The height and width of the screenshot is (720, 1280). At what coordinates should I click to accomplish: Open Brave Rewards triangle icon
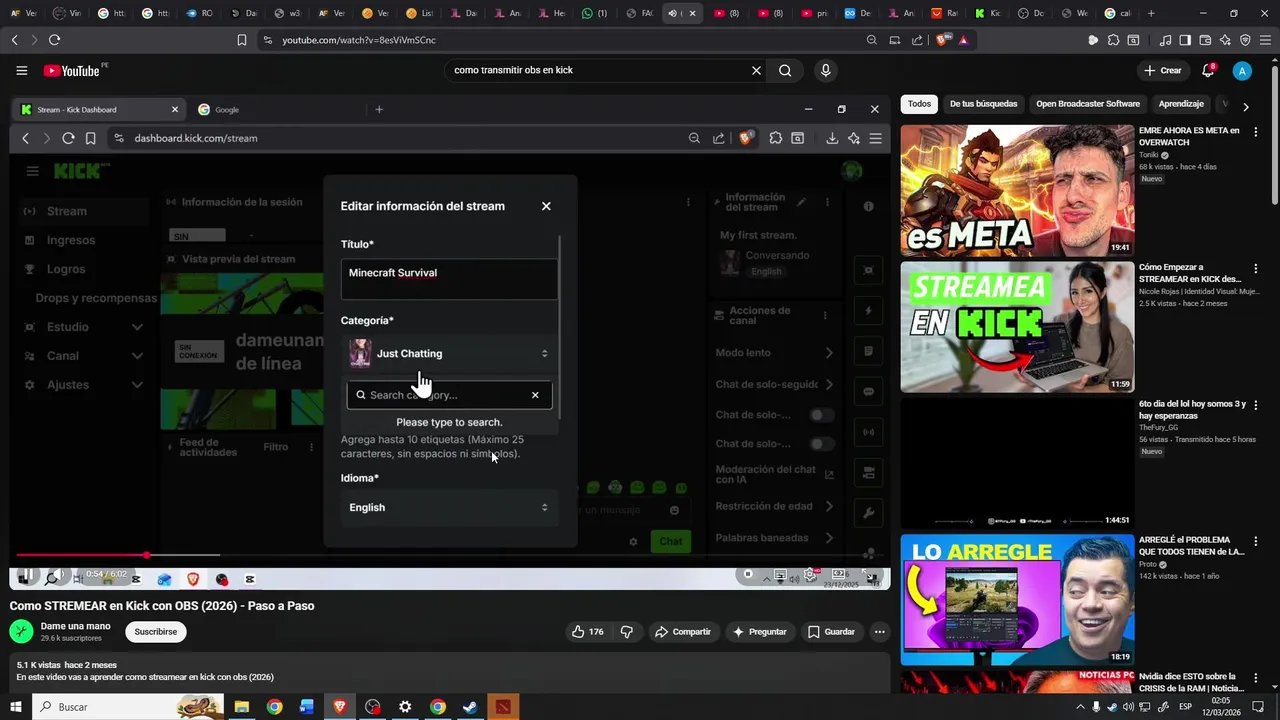(964, 40)
